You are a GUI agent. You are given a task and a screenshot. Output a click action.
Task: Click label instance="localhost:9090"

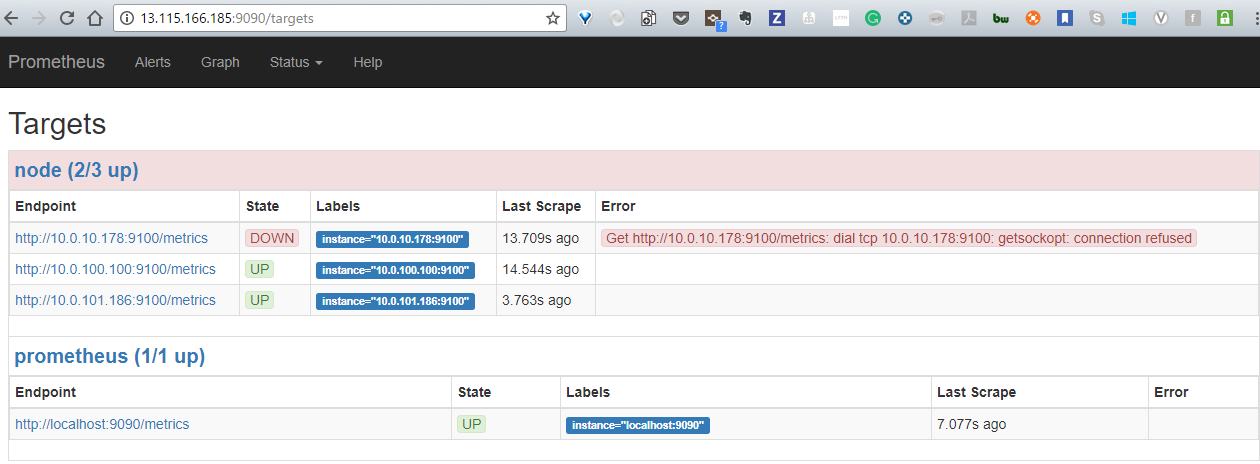(637, 425)
